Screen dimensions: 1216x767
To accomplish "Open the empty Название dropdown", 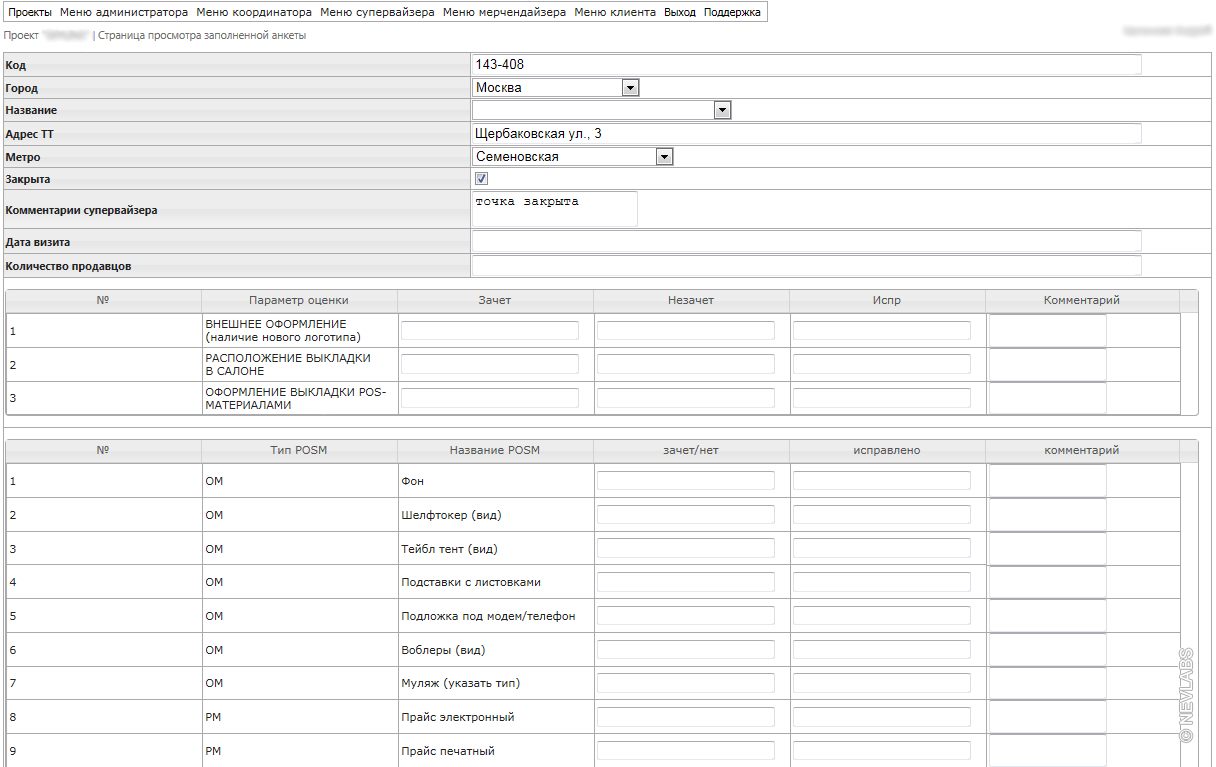I will point(722,110).
